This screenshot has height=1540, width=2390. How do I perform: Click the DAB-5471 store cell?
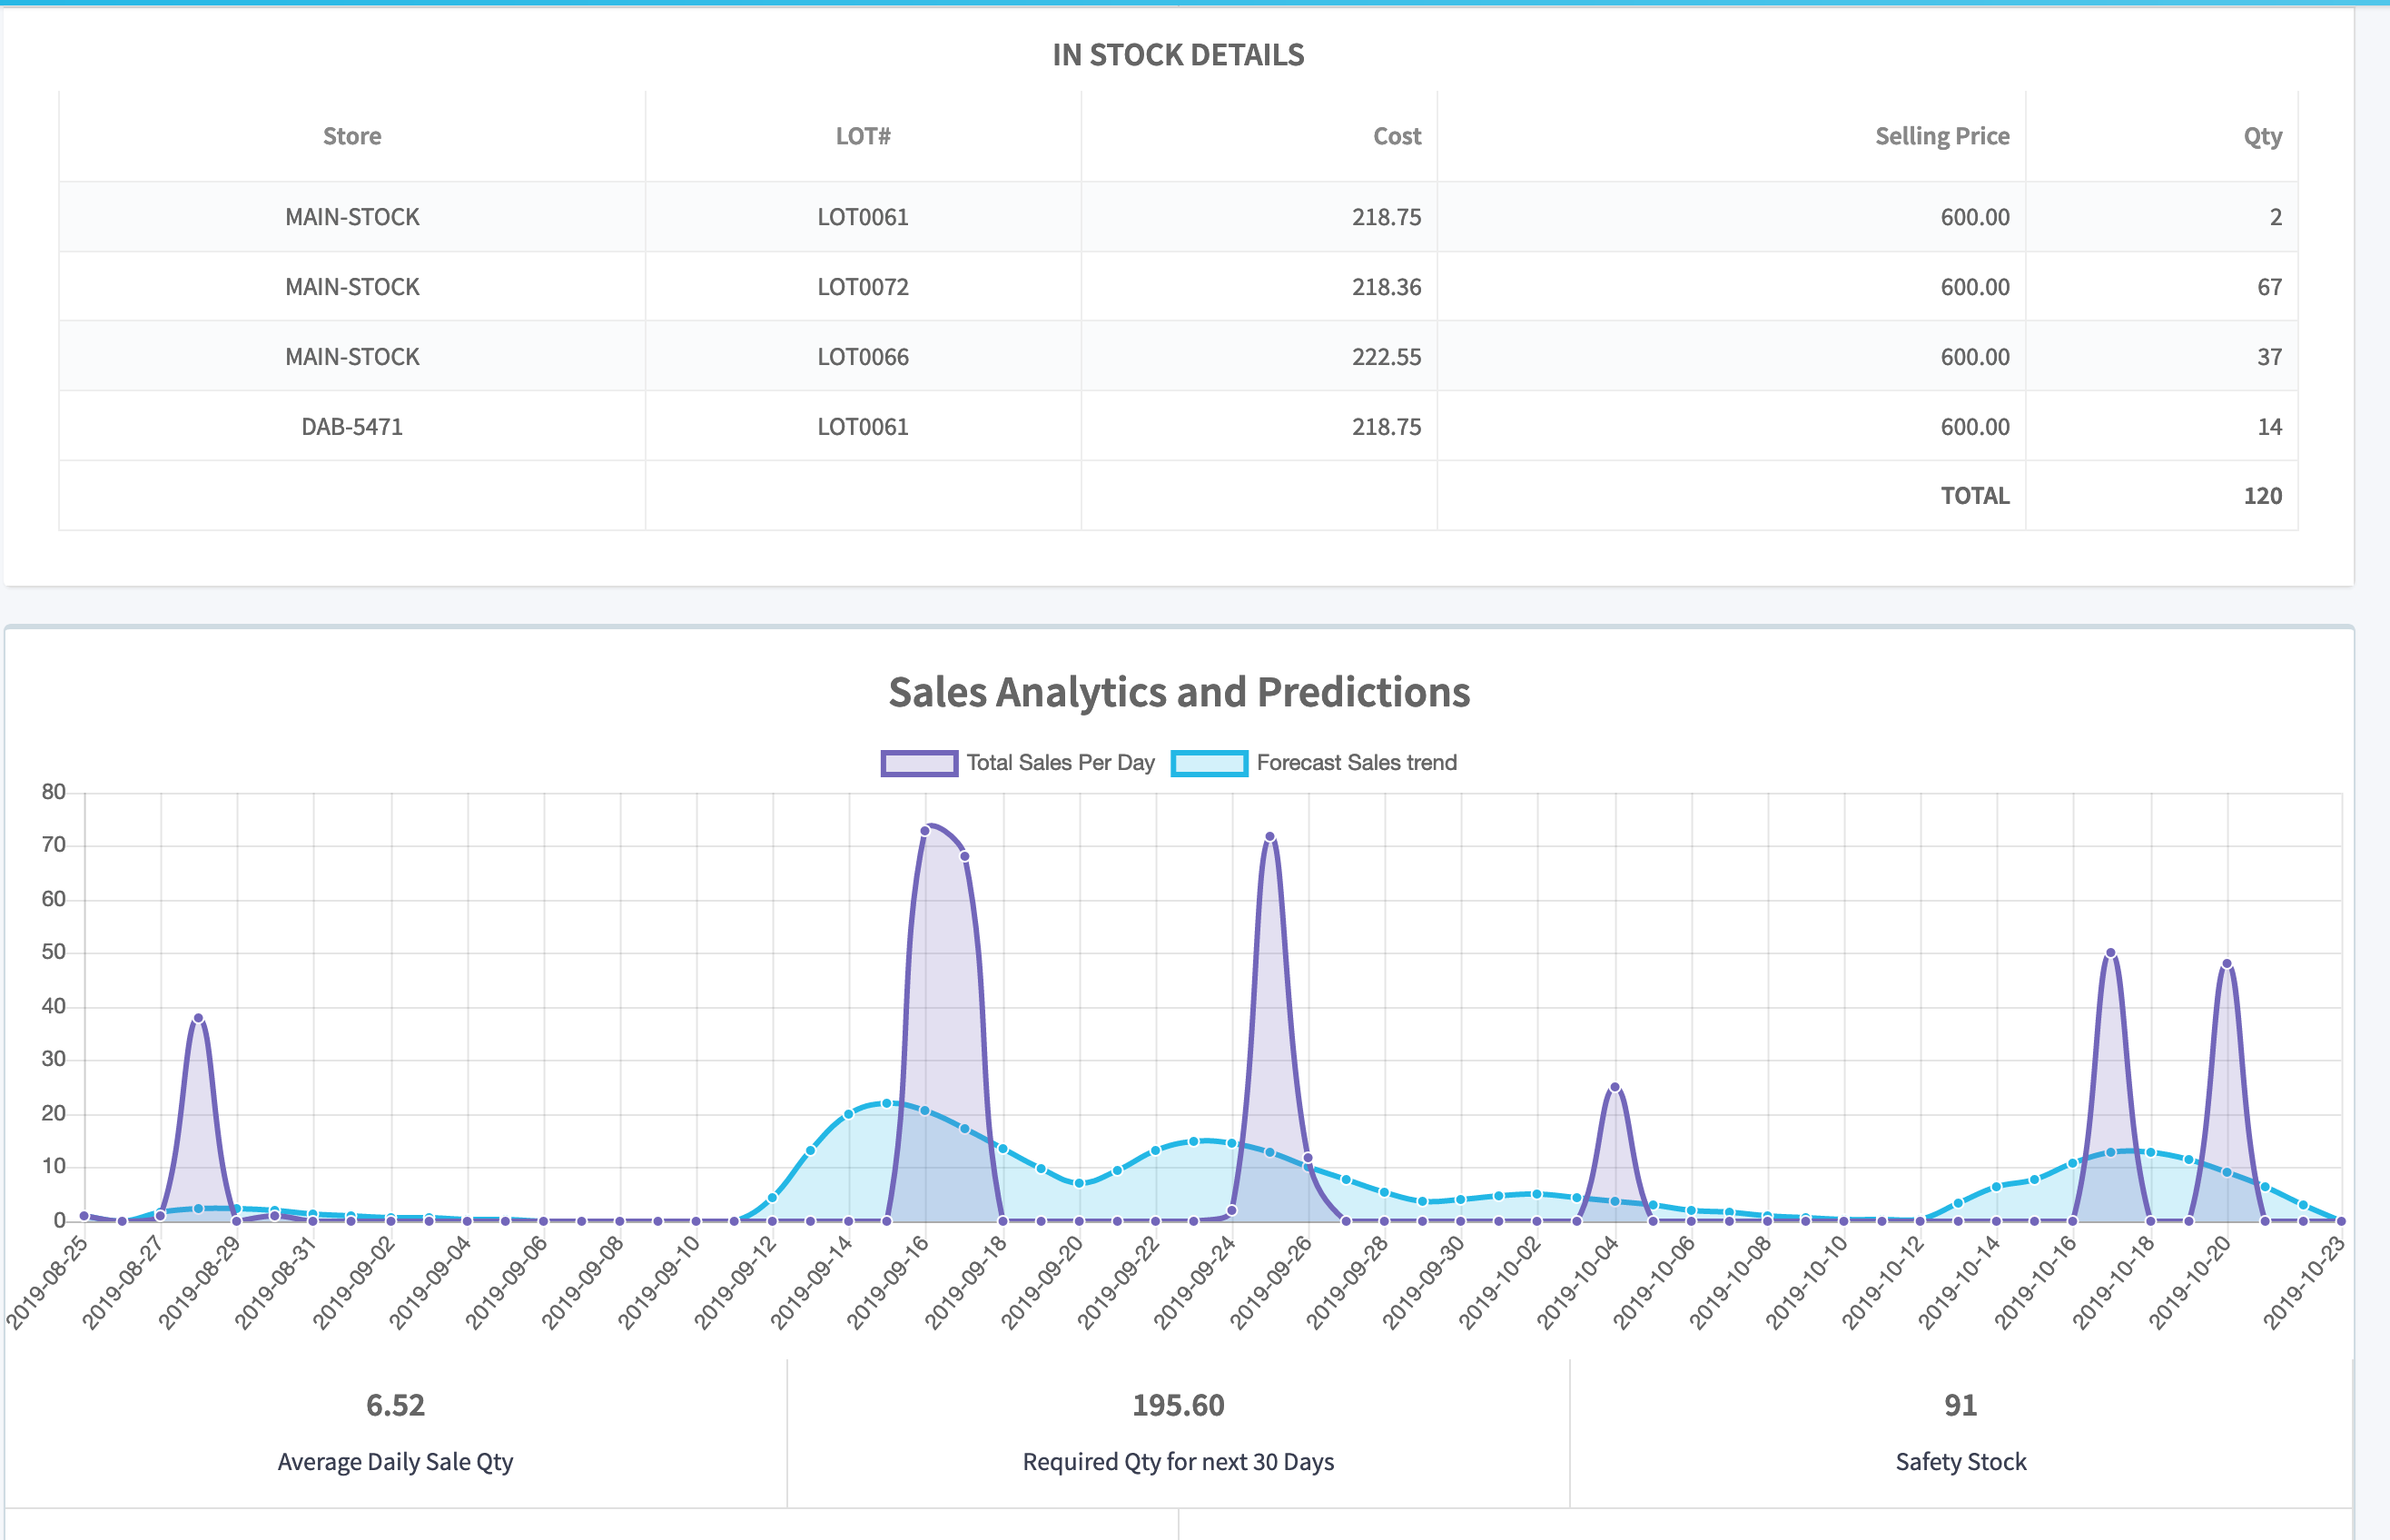click(352, 427)
